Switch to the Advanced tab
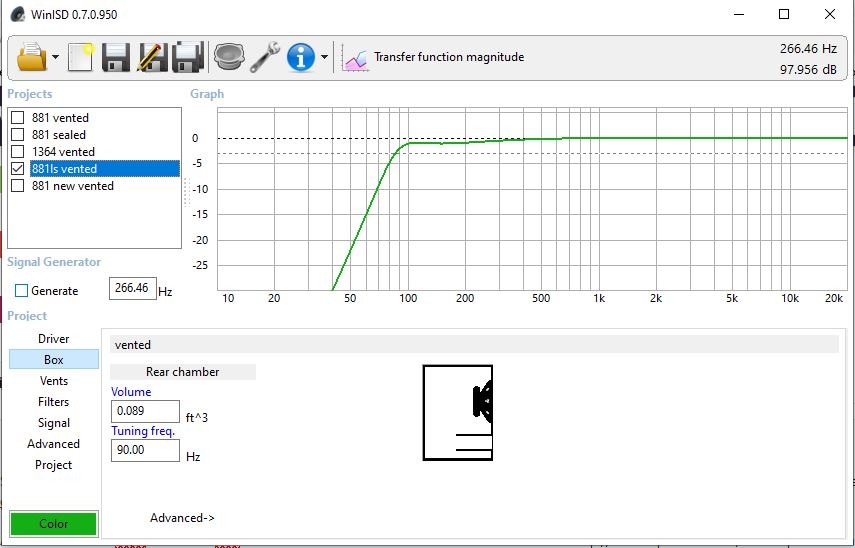Image resolution: width=855 pixels, height=548 pixels. [53, 444]
